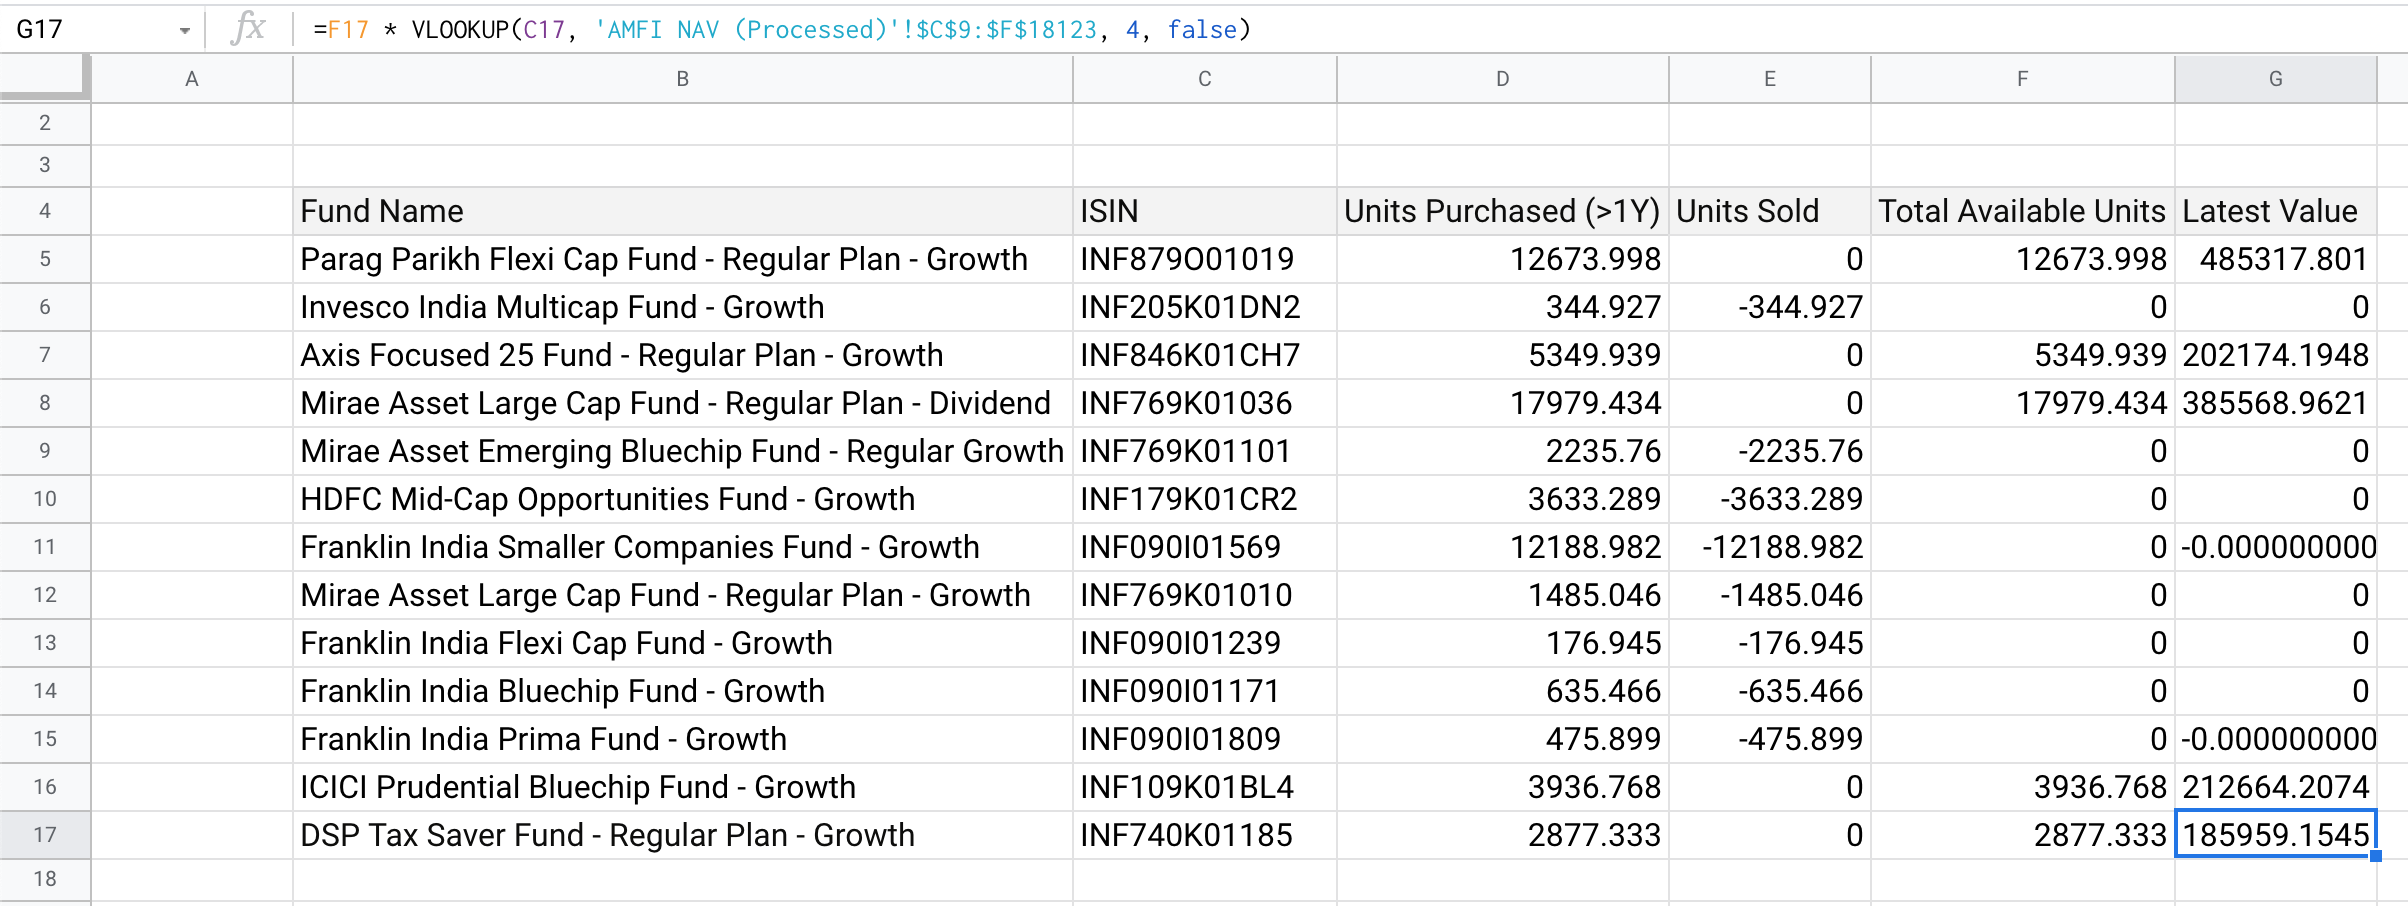
Task: Click units sold -344.927 cell
Action: tap(1770, 307)
